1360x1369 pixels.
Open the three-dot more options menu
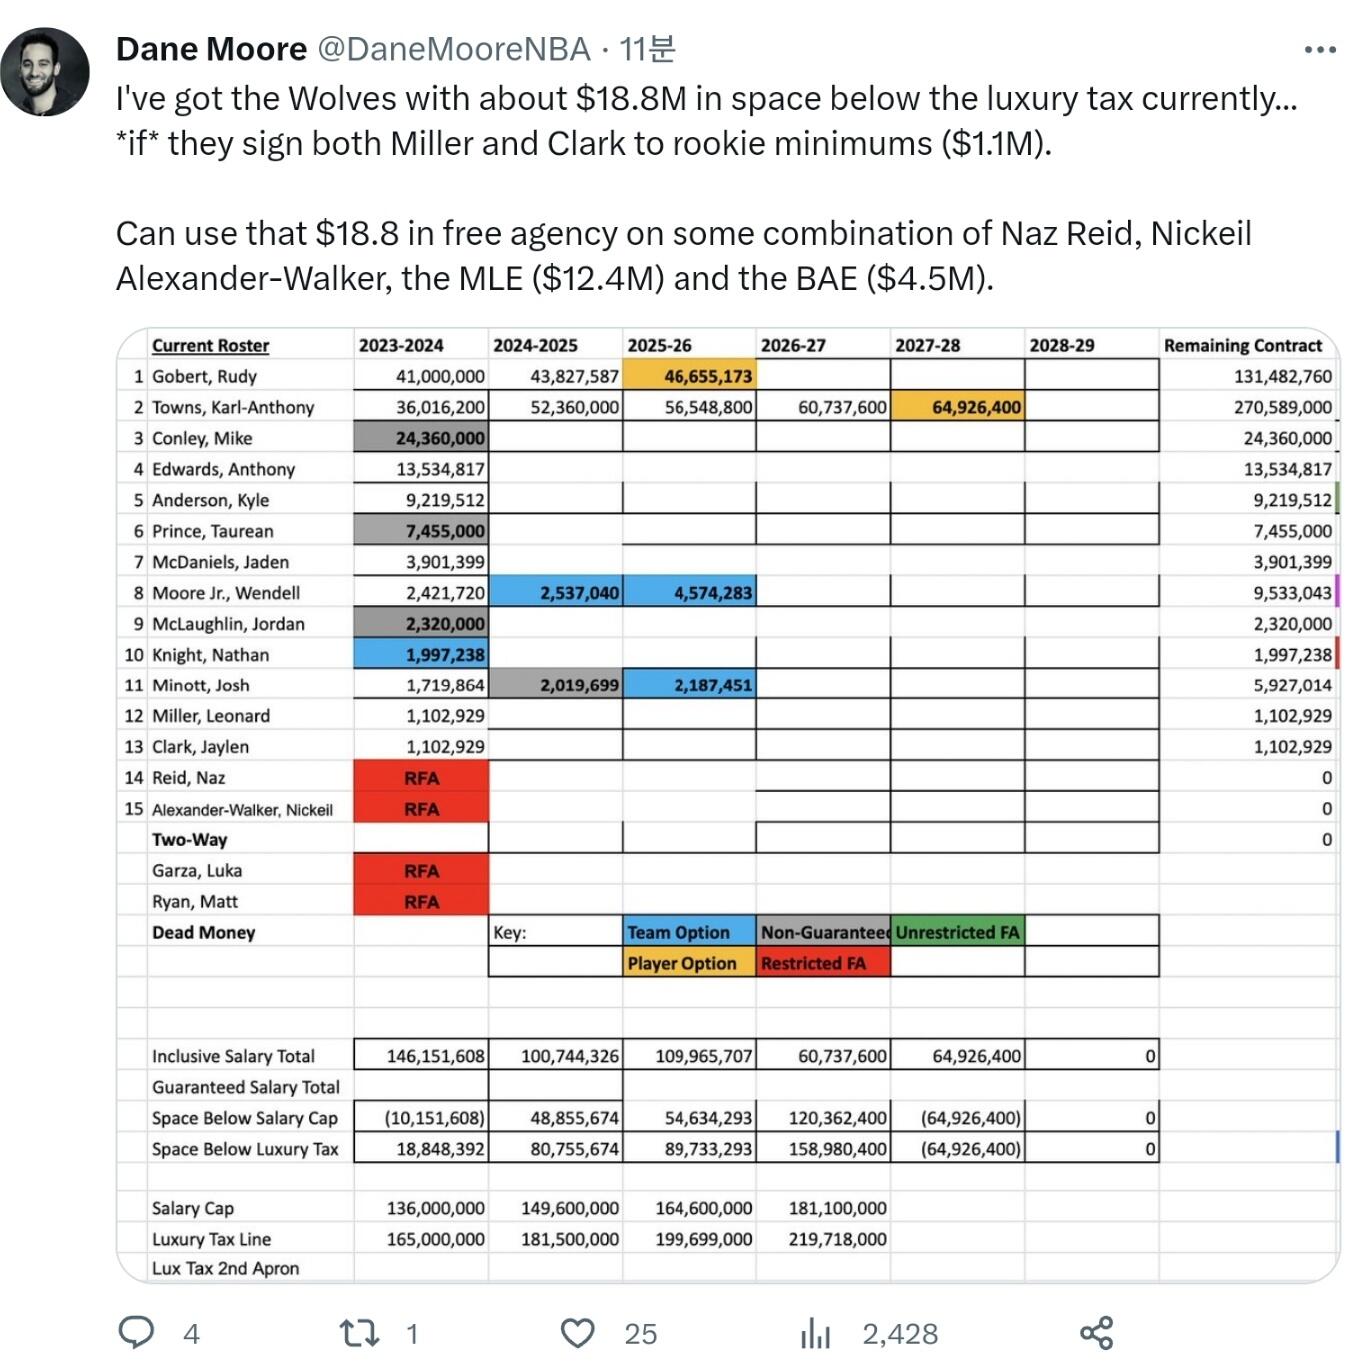coord(1320,49)
